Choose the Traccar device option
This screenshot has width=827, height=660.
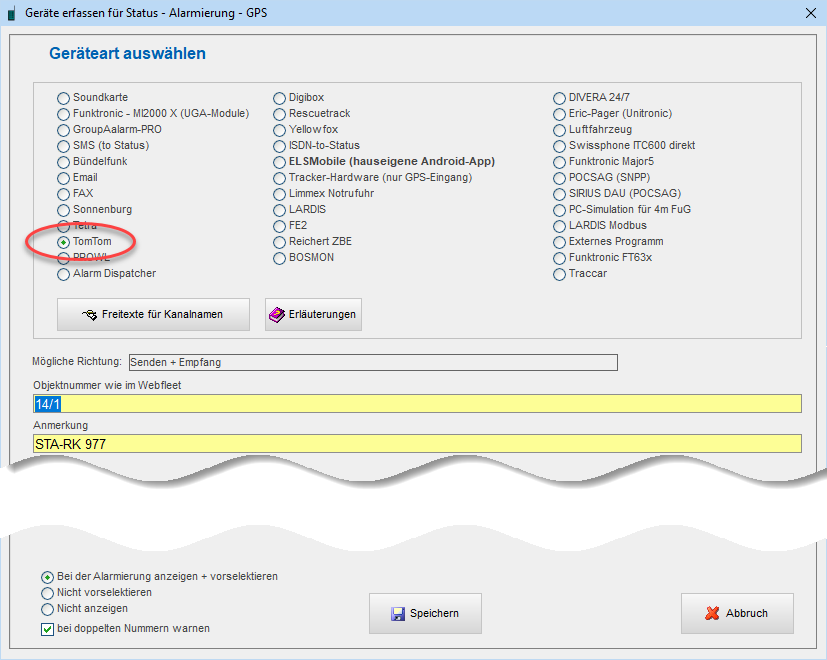tap(561, 274)
